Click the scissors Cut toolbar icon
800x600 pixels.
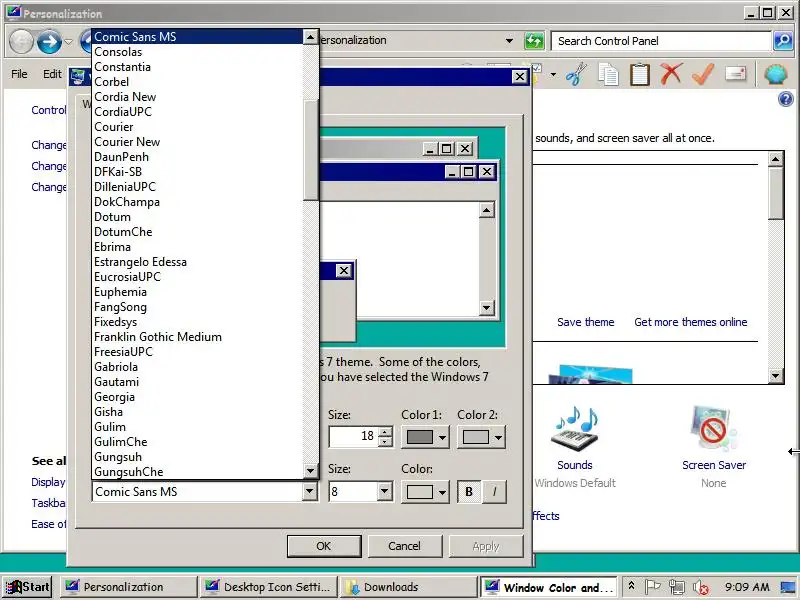[x=577, y=74]
